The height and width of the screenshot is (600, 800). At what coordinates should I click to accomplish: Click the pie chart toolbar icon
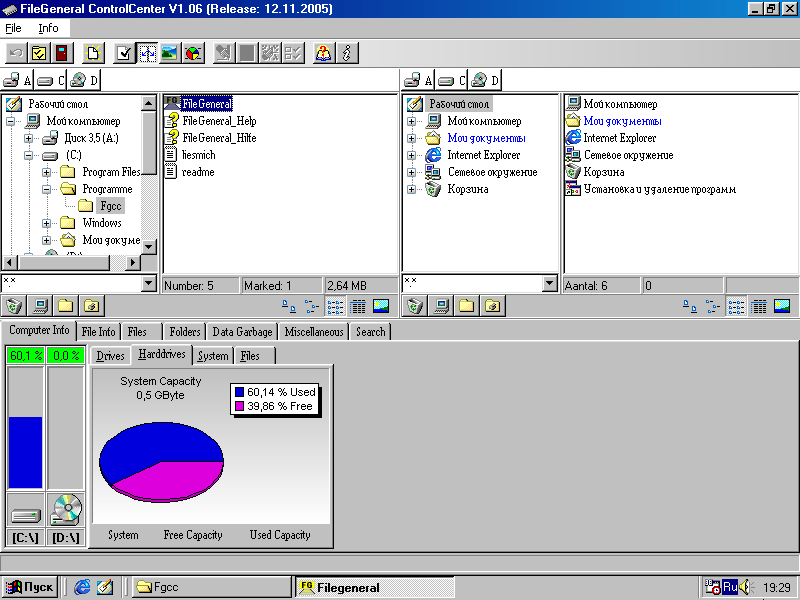[193, 53]
